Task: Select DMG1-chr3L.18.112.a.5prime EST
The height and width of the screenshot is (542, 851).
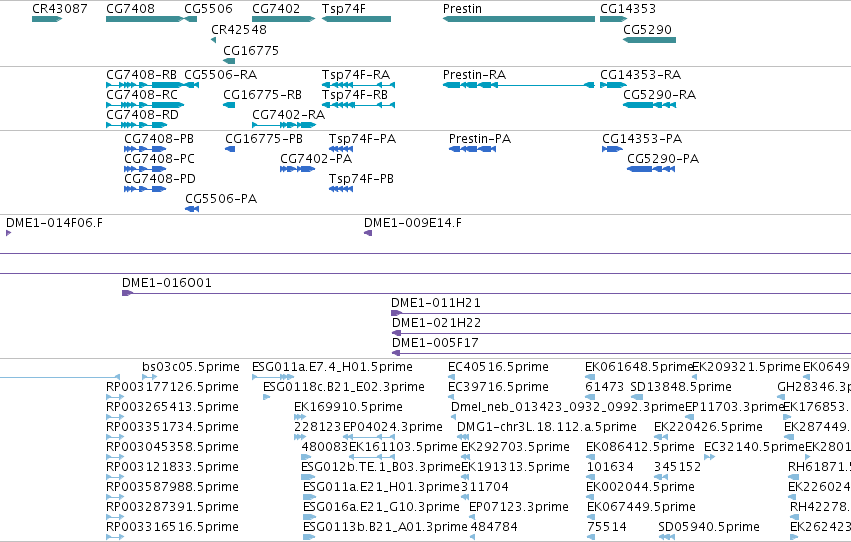Action: 463,437
